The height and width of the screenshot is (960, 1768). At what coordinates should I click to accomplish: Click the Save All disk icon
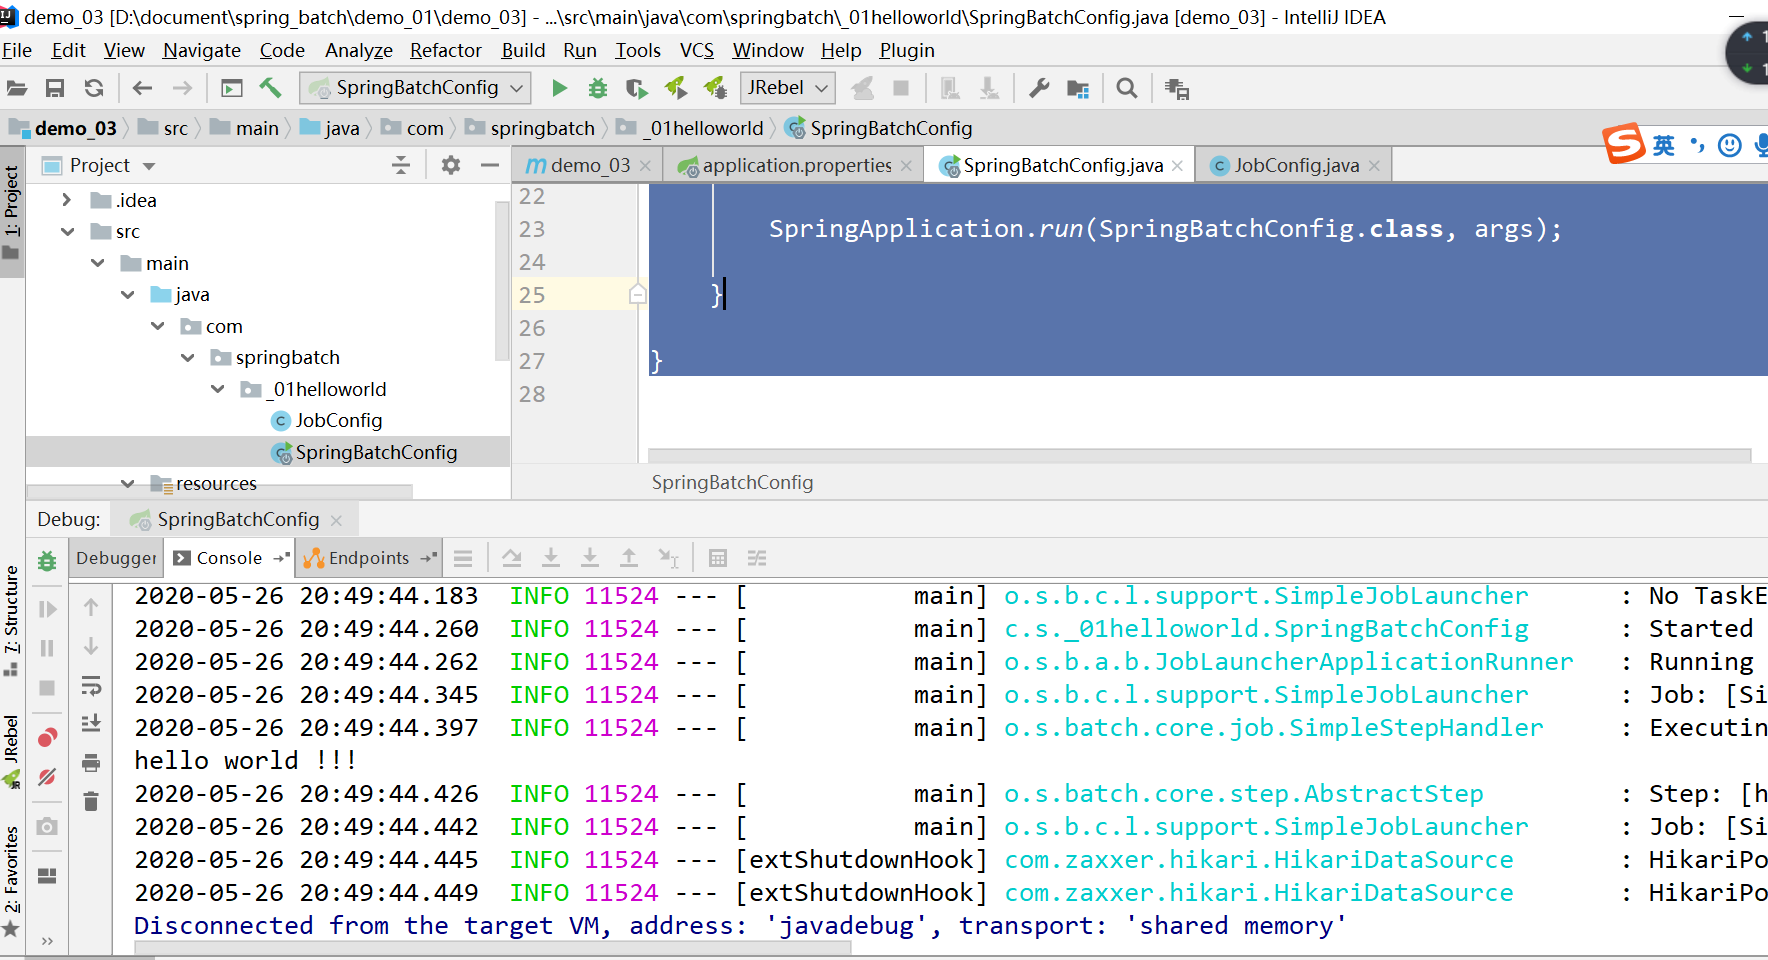tap(55, 88)
